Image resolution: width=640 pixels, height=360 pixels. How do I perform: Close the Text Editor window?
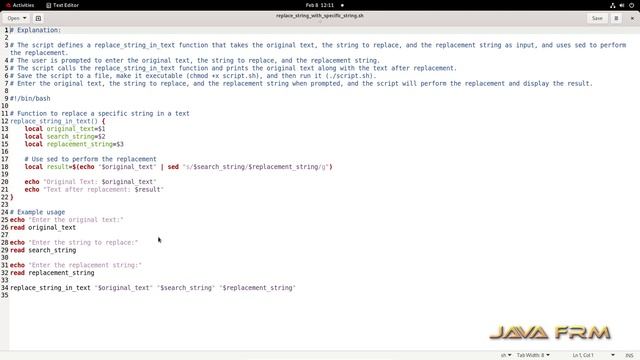[632, 18]
